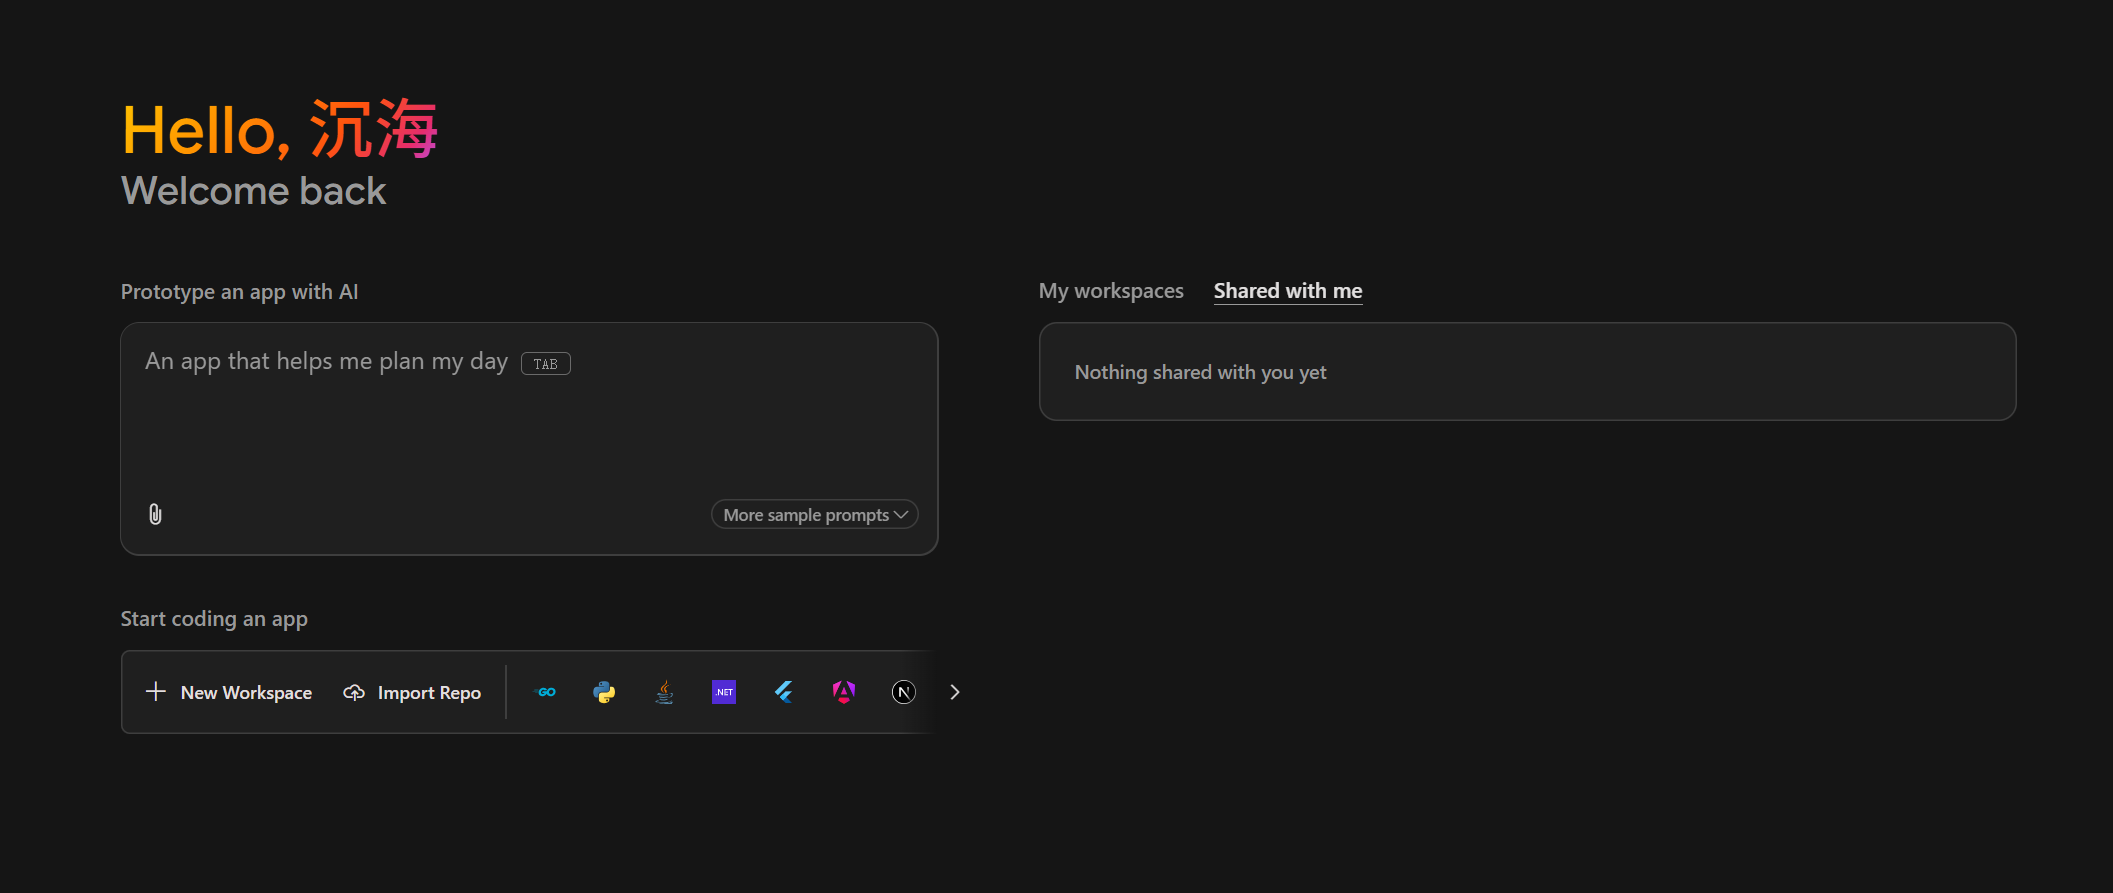Switch to My workspaces tab
Image resolution: width=2113 pixels, height=893 pixels.
point(1110,291)
